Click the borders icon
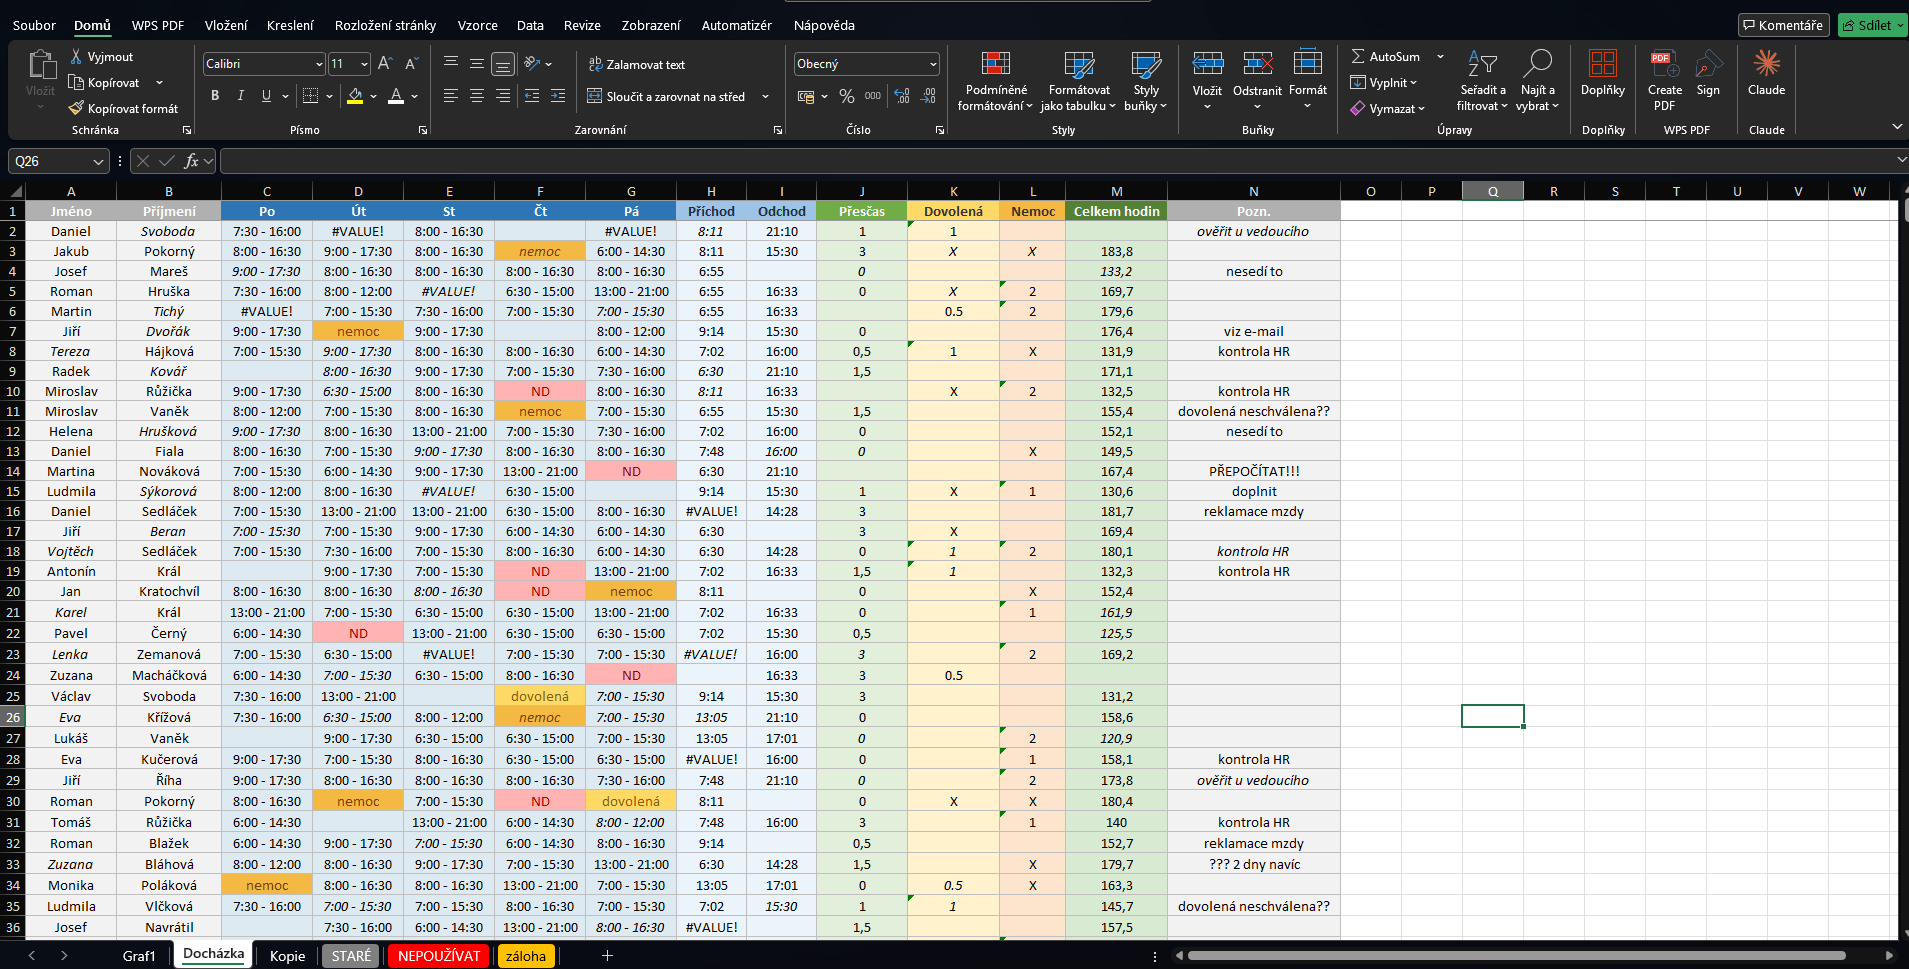The image size is (1909, 969). [x=310, y=96]
